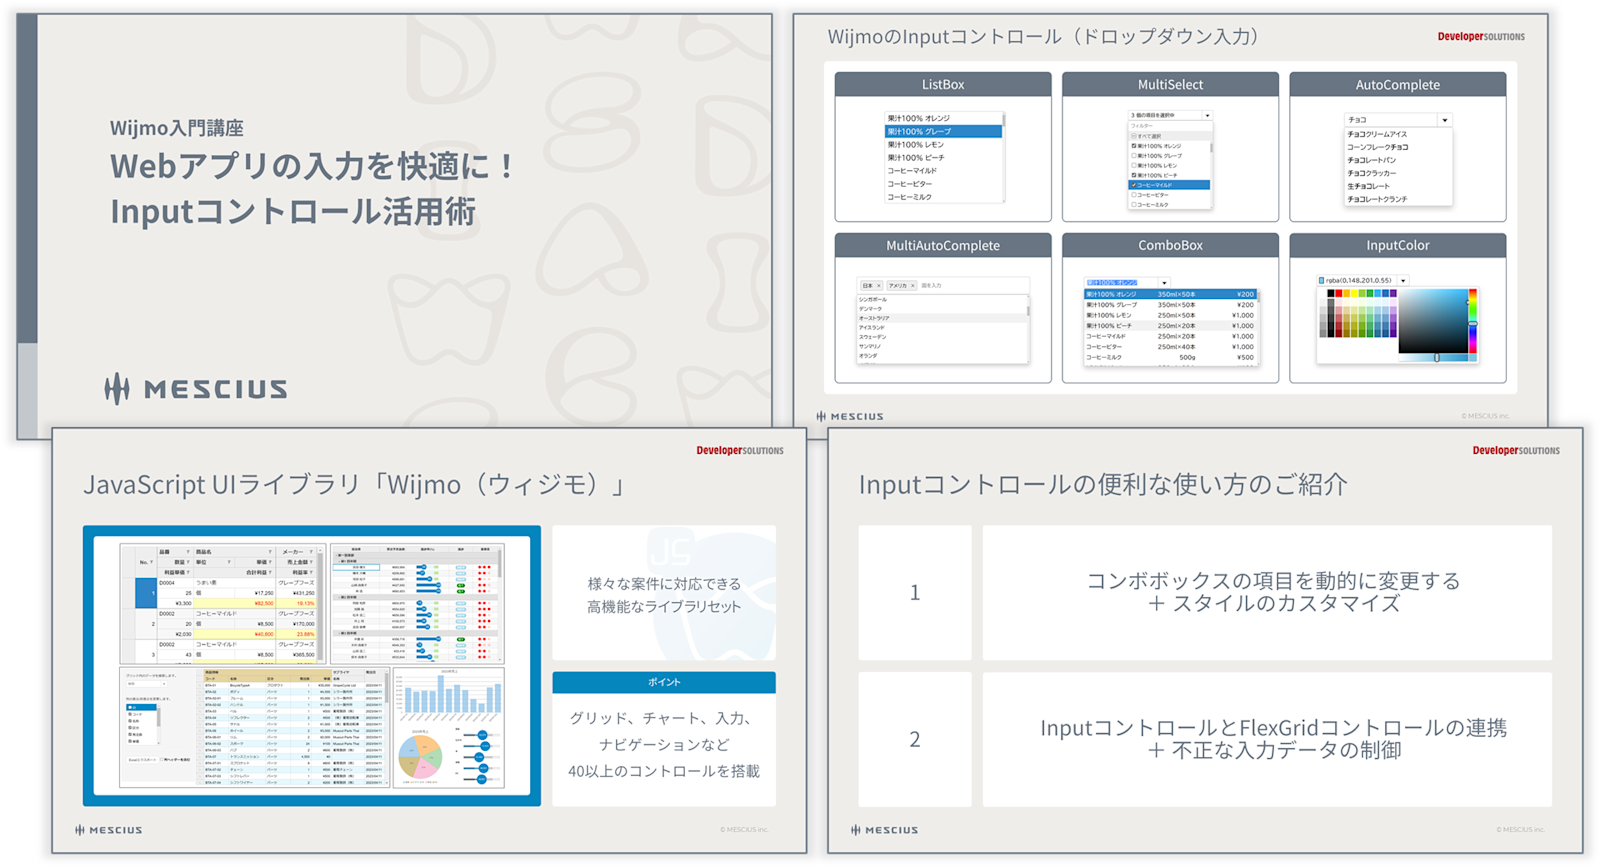Click the blue ポイント header bar
Screen dimensions: 1600x867
pyautogui.click(x=664, y=682)
